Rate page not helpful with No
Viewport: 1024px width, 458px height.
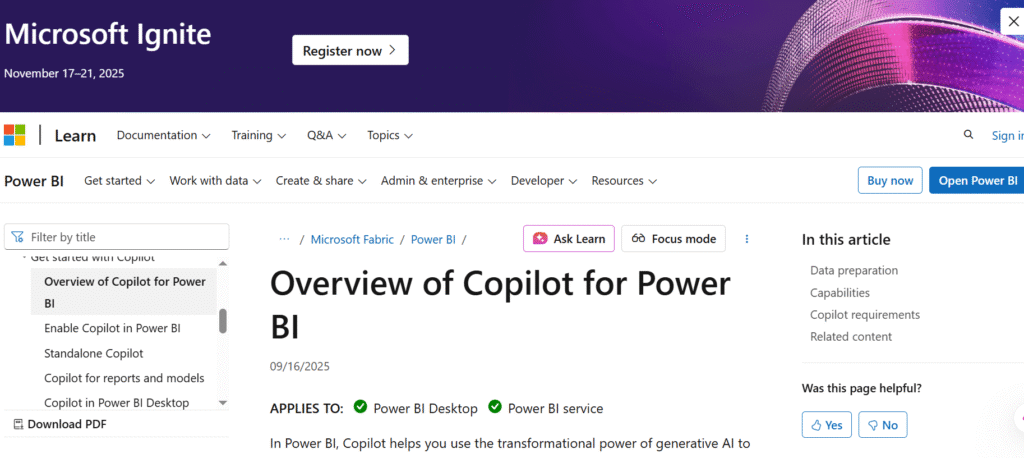point(882,425)
